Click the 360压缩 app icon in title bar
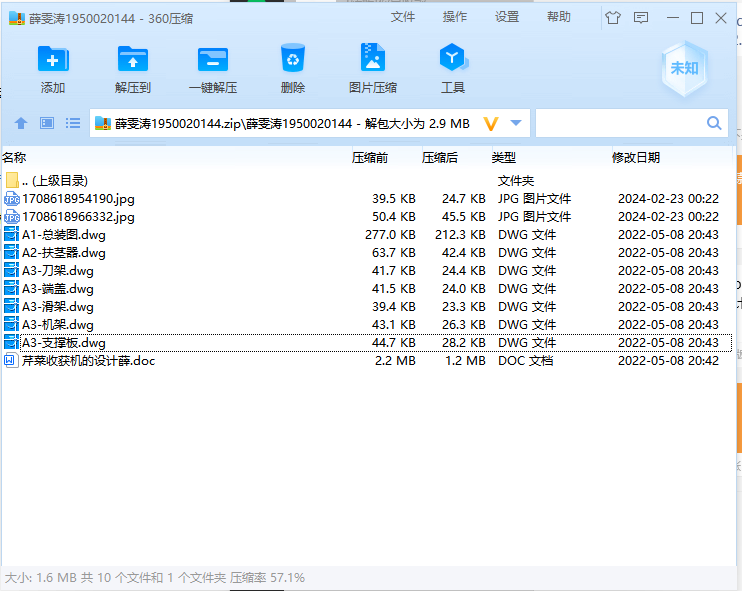This screenshot has width=742, height=591. pyautogui.click(x=17, y=18)
